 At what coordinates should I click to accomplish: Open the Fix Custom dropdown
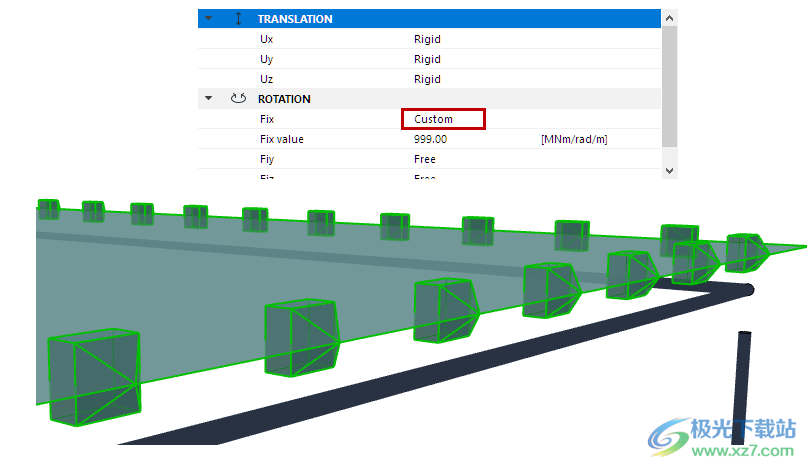coord(443,119)
